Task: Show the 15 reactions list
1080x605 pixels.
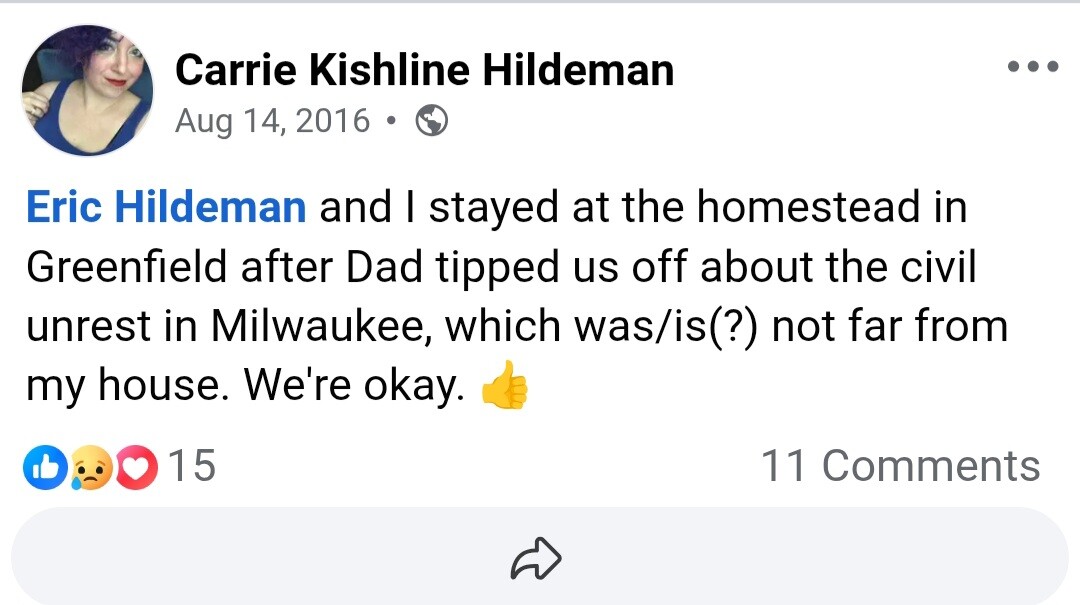Action: point(191,466)
